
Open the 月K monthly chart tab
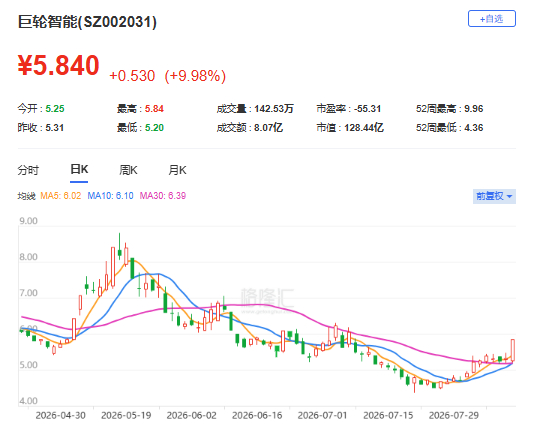[x=177, y=170]
